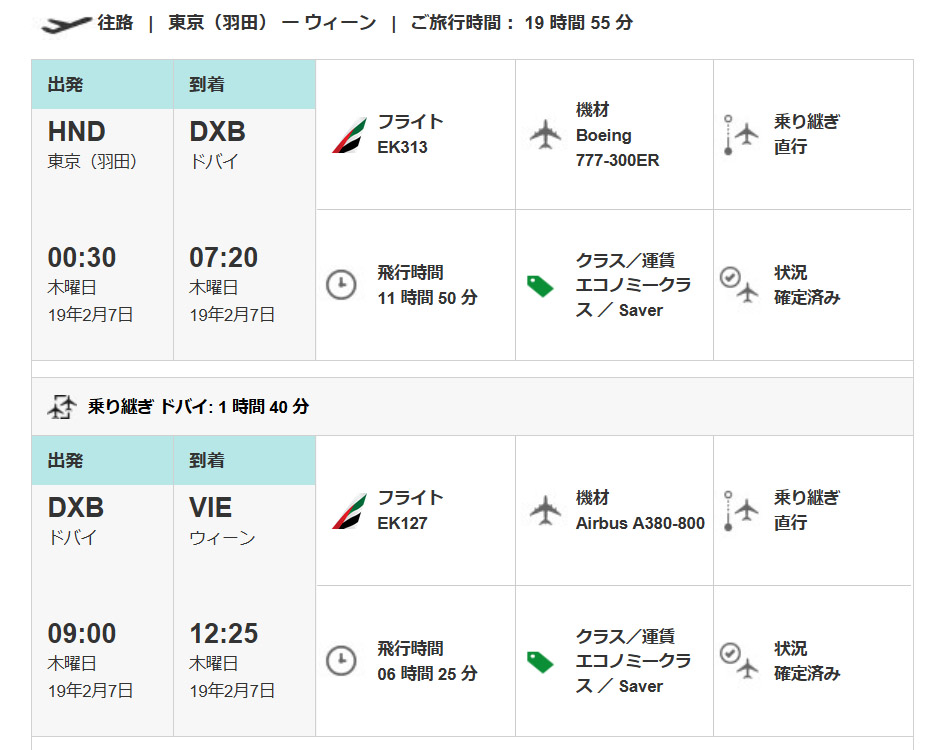
Task: Click Emirates logo next to flight EK313
Action: 349,135
